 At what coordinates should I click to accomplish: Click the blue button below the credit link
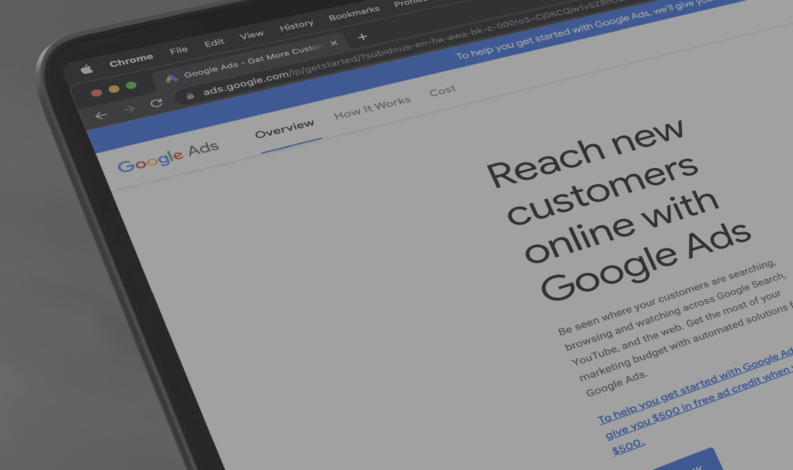point(688,461)
